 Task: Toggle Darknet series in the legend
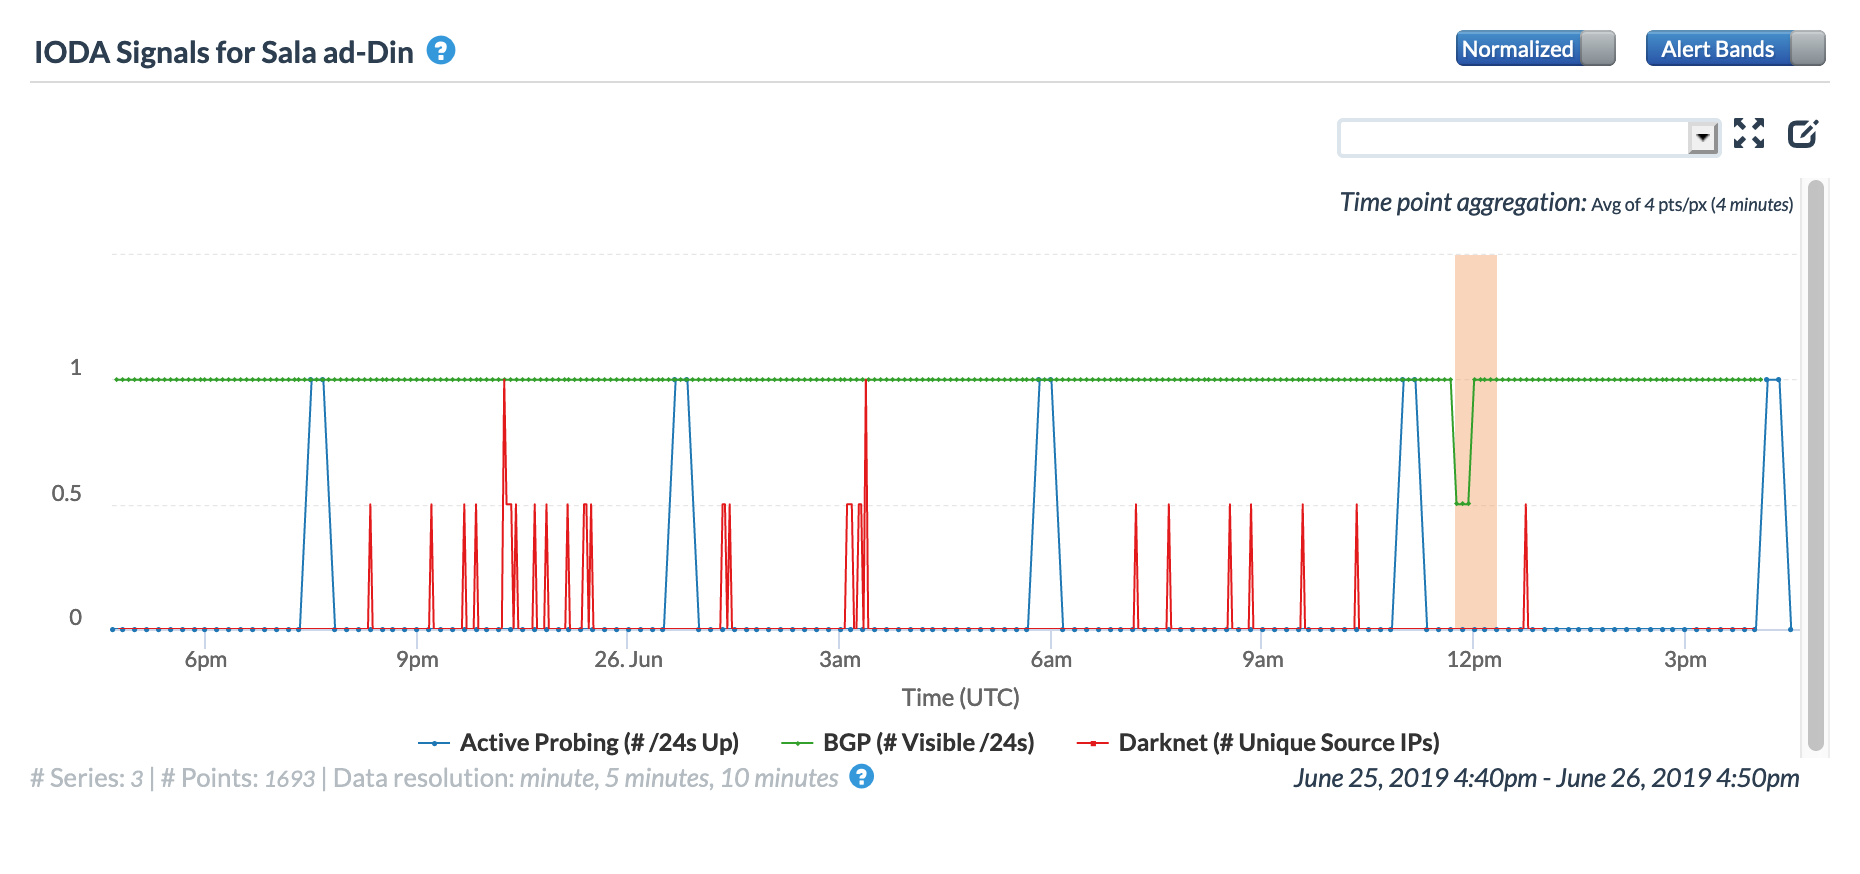tap(1278, 743)
